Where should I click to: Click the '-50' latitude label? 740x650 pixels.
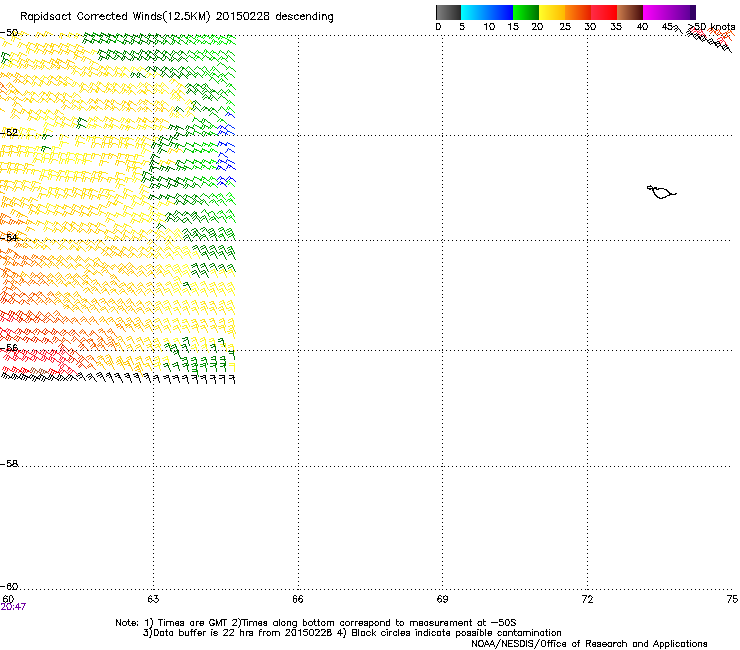(x=9, y=33)
